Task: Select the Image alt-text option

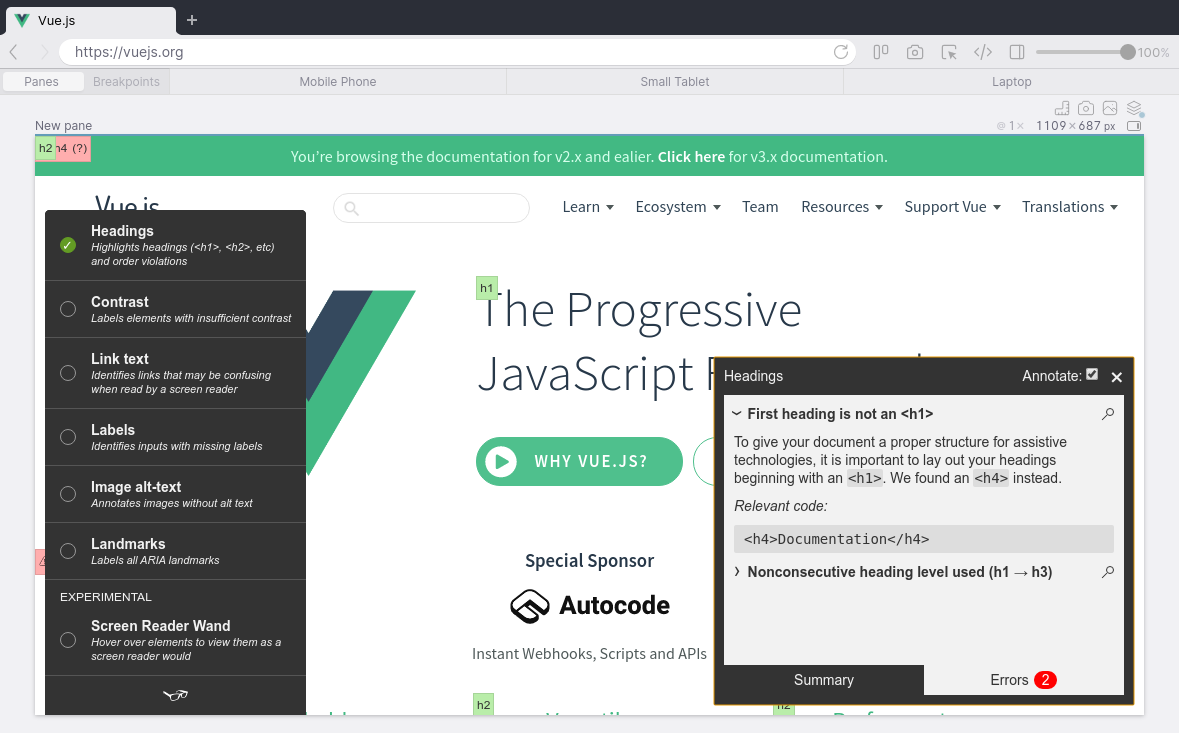Action: pyautogui.click(x=68, y=494)
